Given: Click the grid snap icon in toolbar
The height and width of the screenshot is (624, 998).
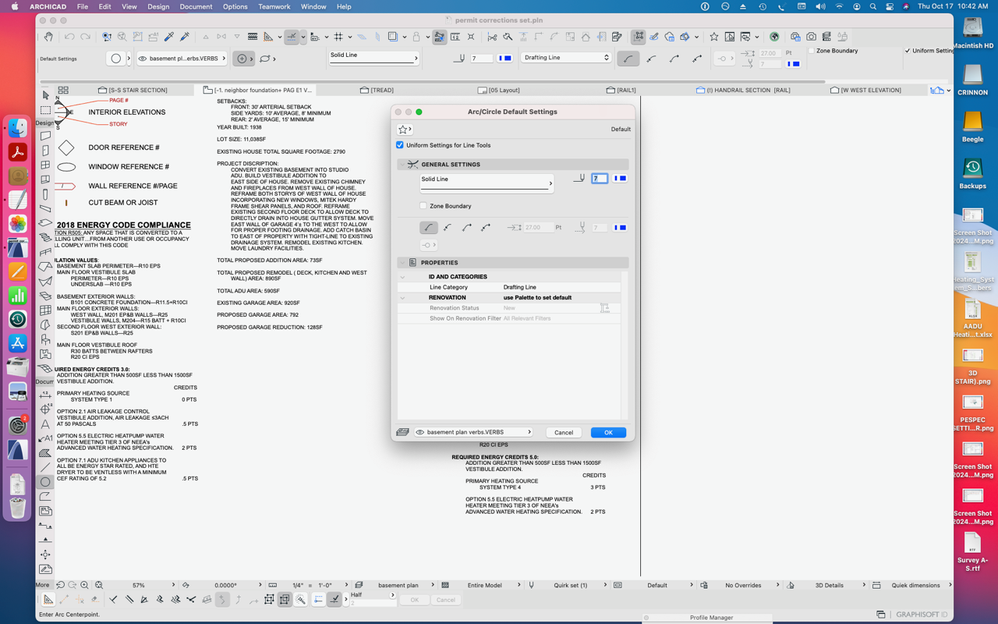Looking at the screenshot, I should tap(339, 37).
